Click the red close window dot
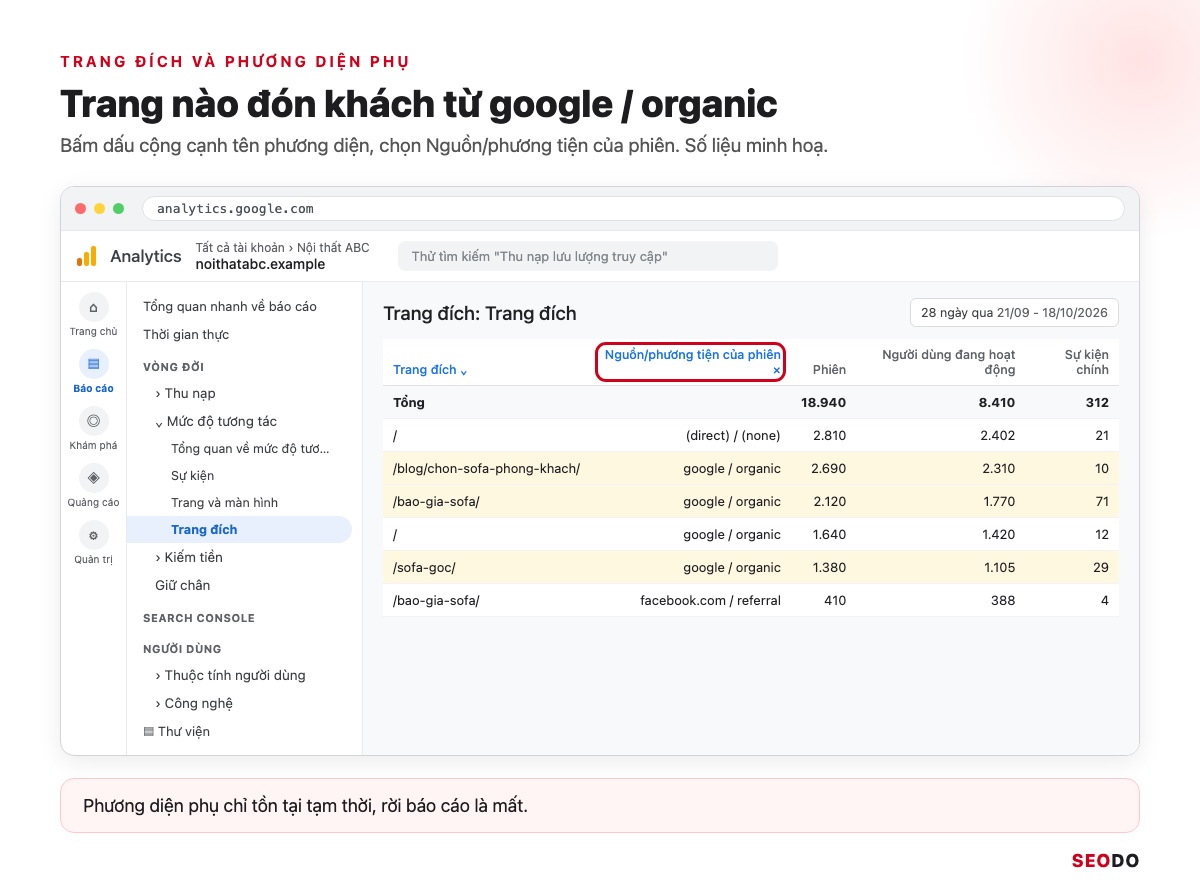1200x893 pixels. (x=80, y=209)
